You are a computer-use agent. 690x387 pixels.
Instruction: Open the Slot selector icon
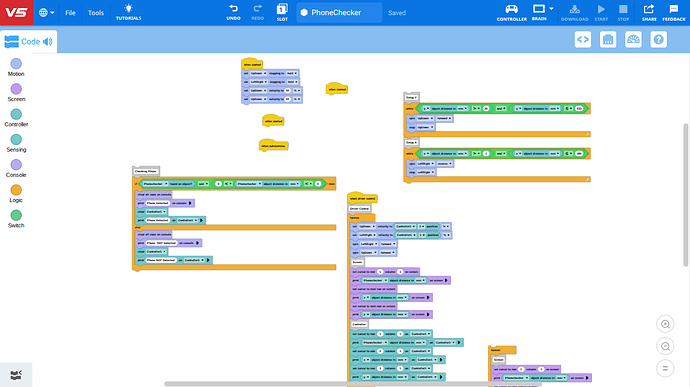pyautogui.click(x=282, y=9)
